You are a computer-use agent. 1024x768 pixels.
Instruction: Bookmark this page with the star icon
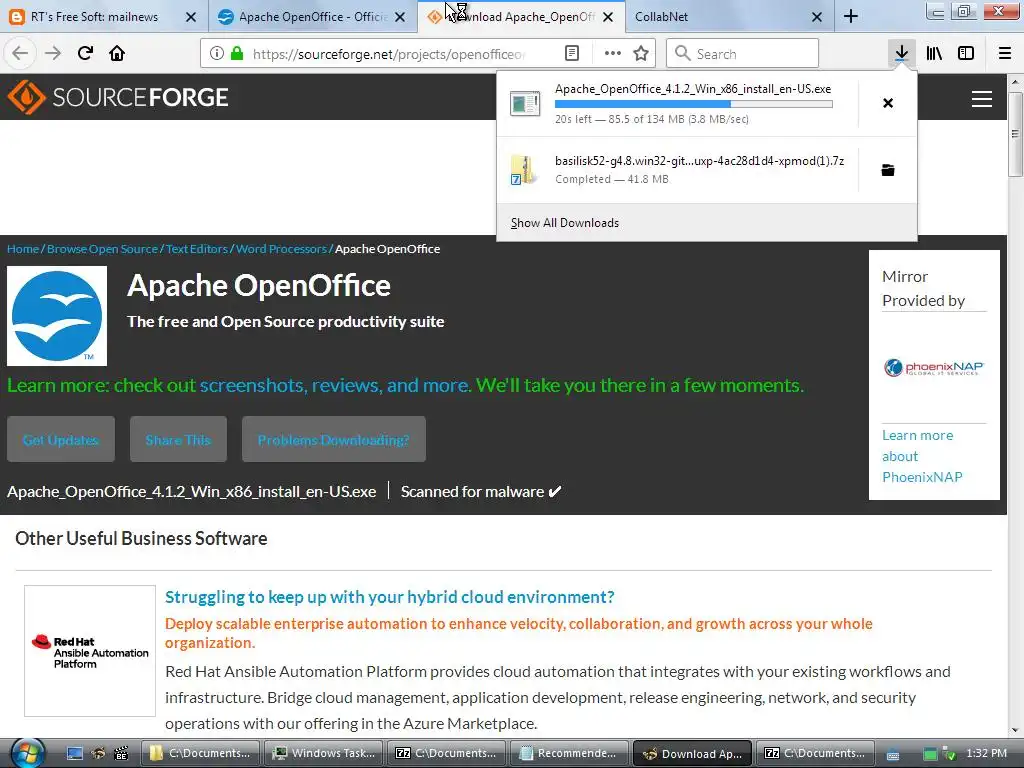pos(641,53)
